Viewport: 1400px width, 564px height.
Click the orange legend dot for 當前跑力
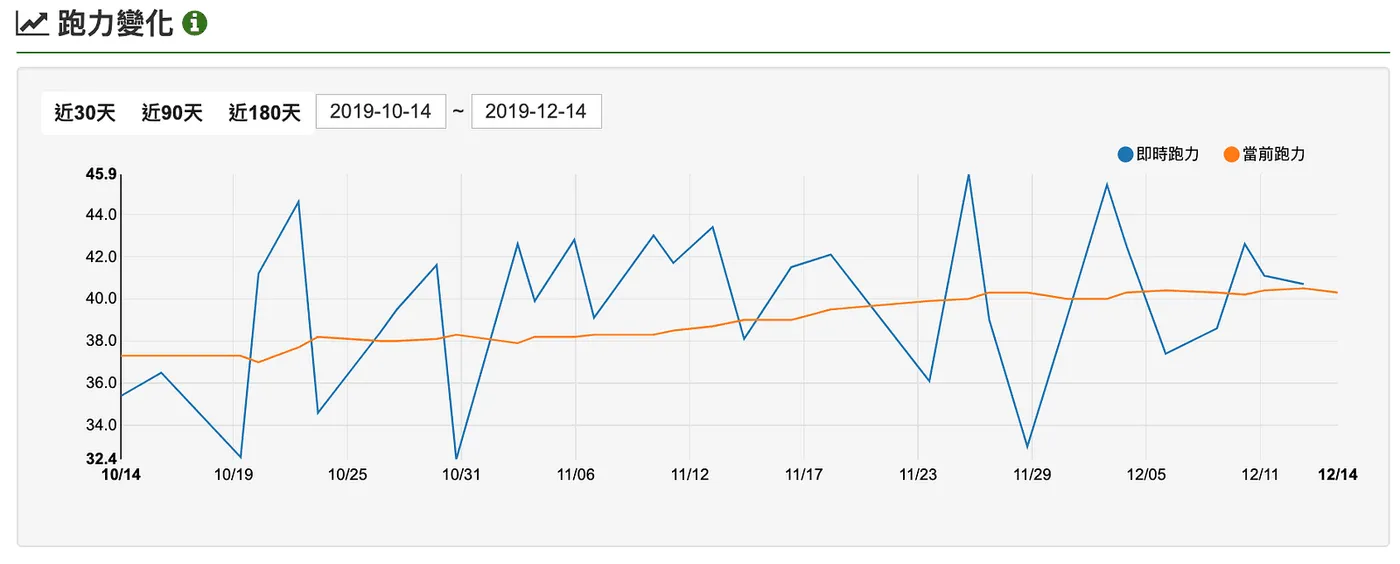pos(1232,154)
